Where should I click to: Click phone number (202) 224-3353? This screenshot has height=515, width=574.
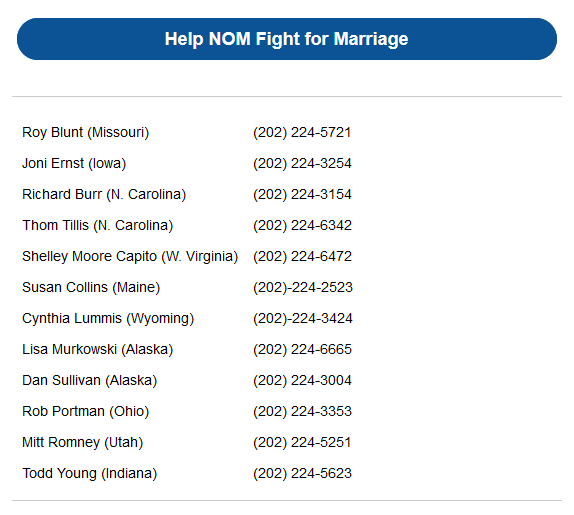pos(302,411)
